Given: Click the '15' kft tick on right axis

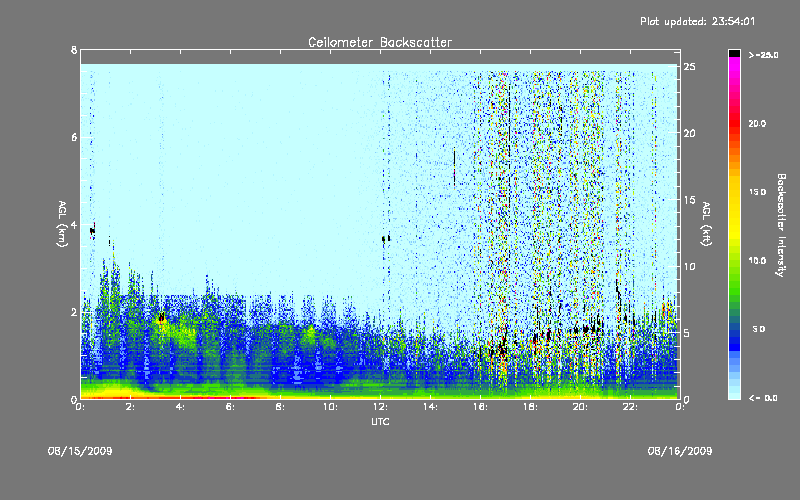Looking at the screenshot, I should (690, 200).
